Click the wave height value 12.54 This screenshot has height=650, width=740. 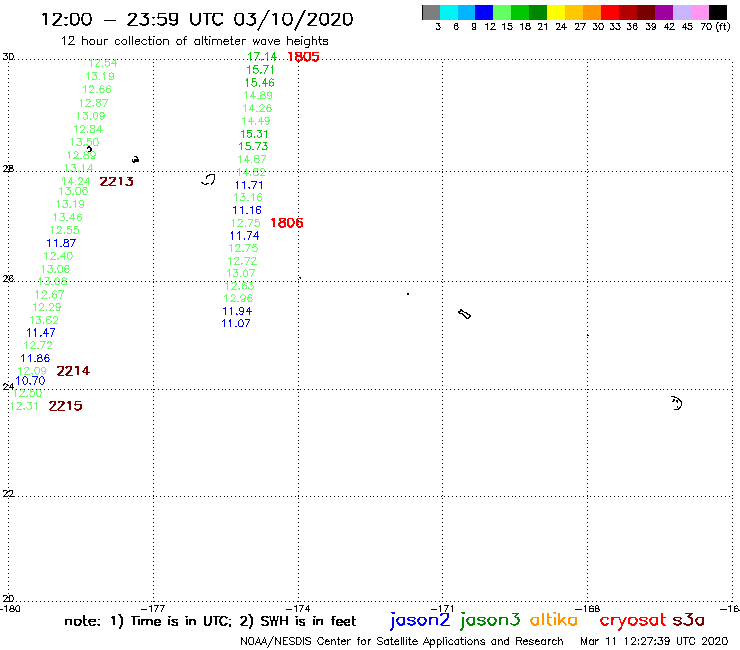pos(102,64)
